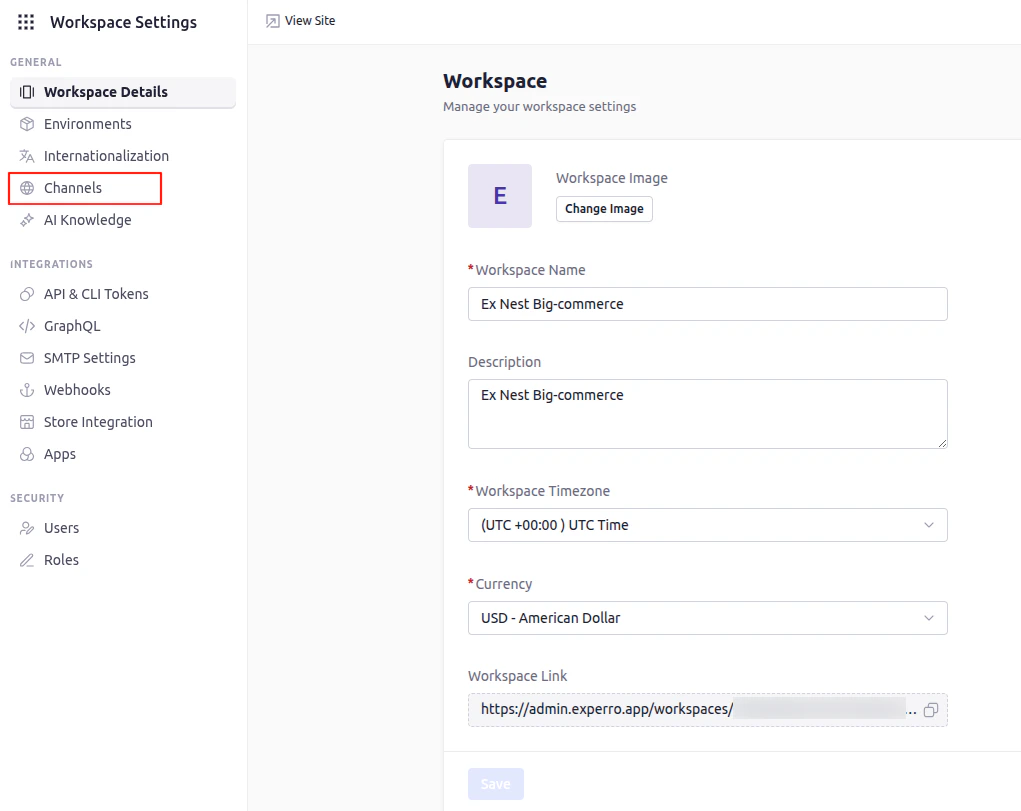Click the Channels globe icon

point(27,188)
